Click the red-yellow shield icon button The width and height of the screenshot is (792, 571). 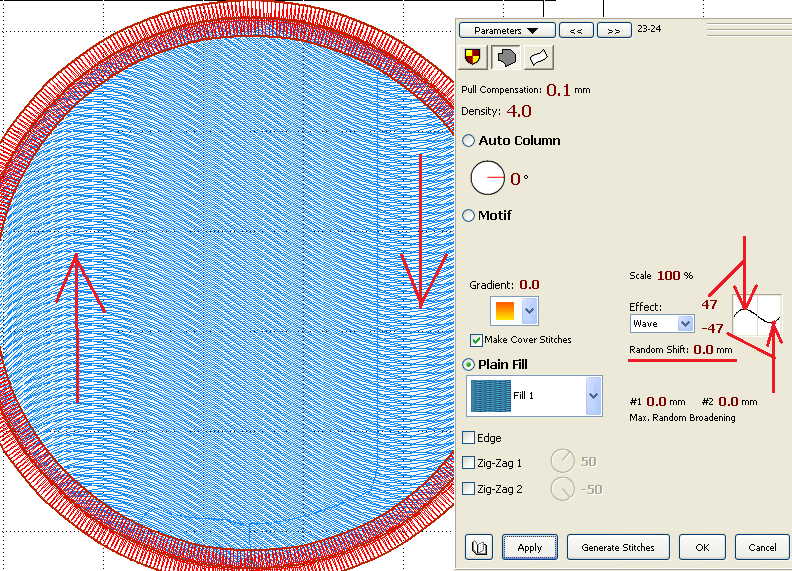(x=473, y=58)
